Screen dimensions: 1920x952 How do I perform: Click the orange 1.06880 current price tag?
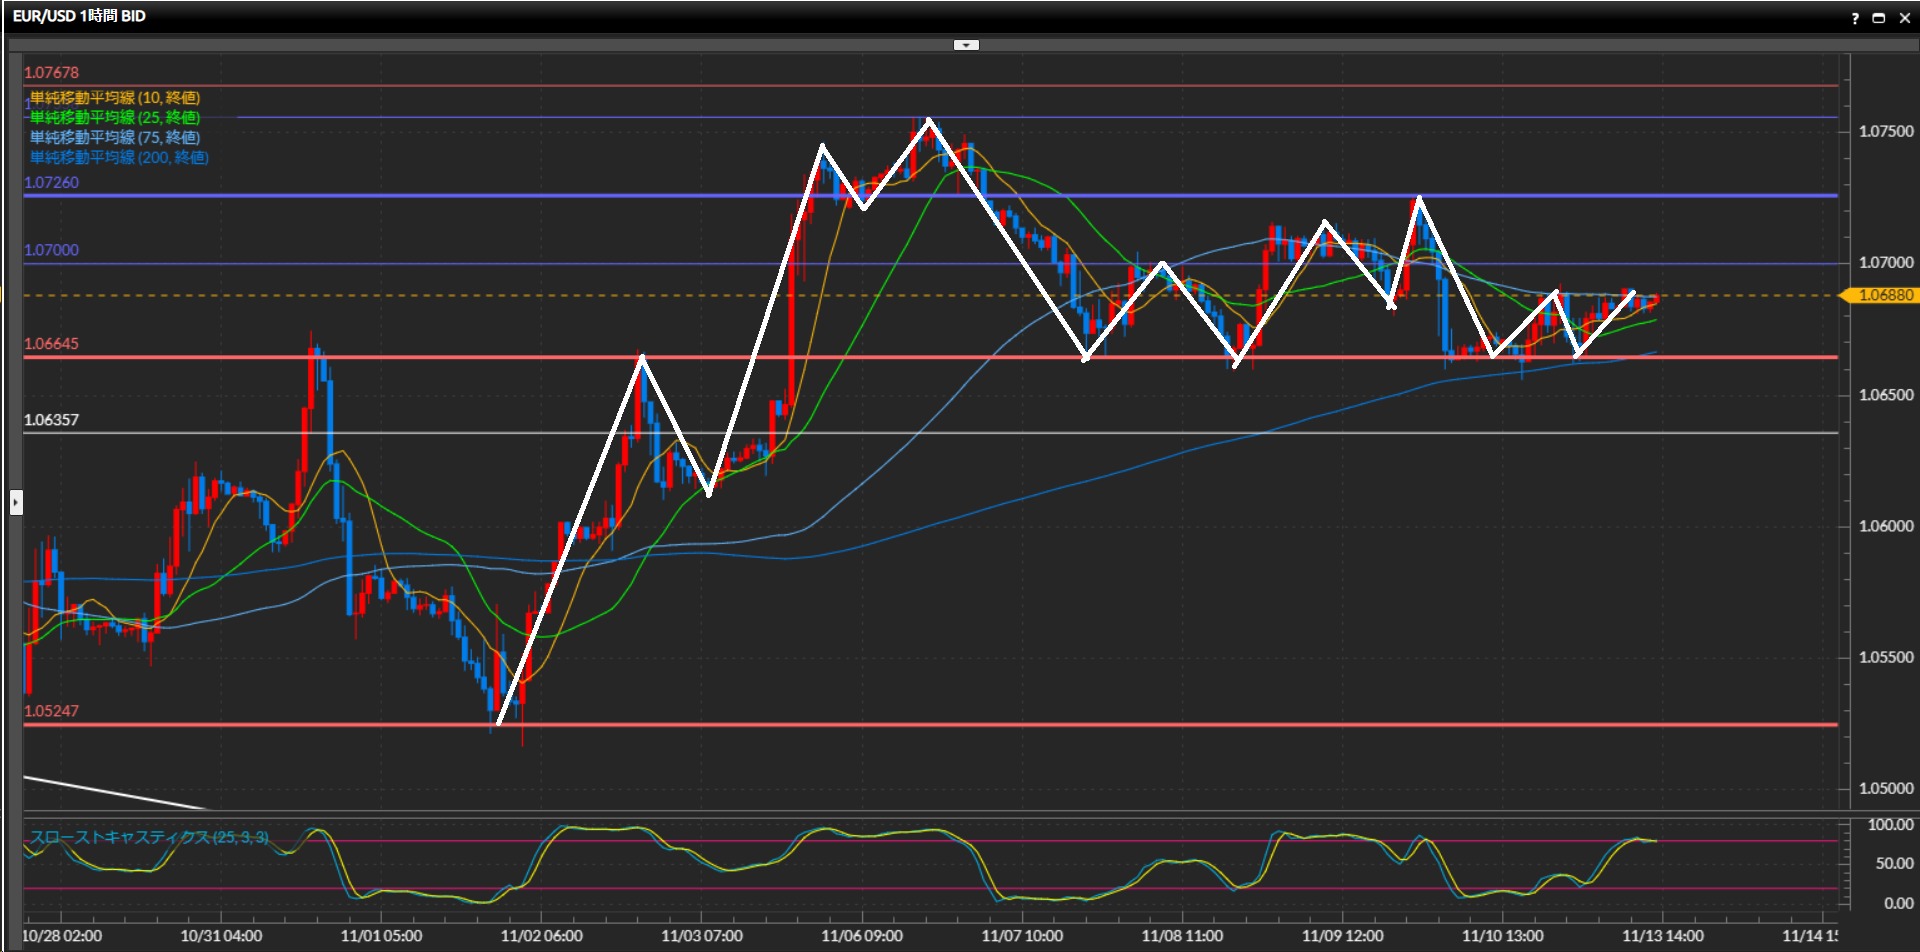[x=1884, y=295]
